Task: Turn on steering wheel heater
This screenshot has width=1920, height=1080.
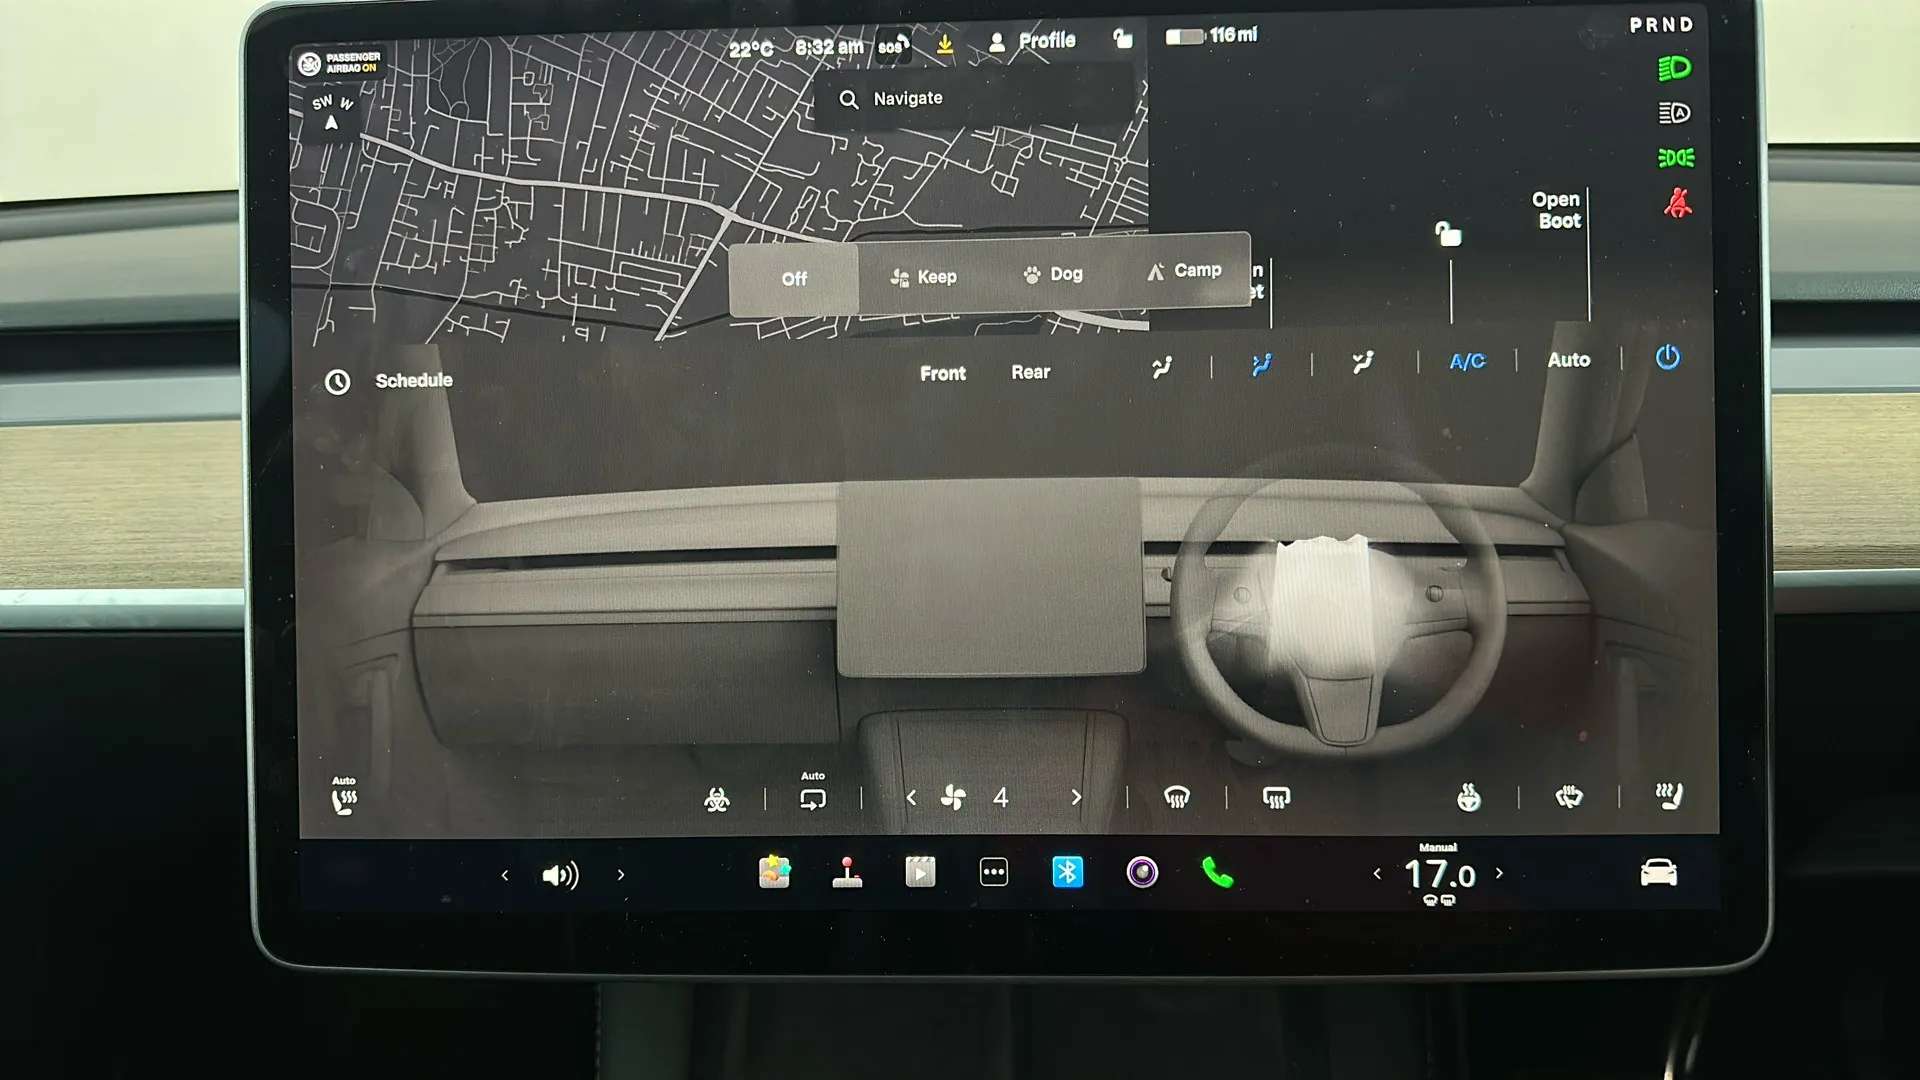Action: pos(1468,797)
